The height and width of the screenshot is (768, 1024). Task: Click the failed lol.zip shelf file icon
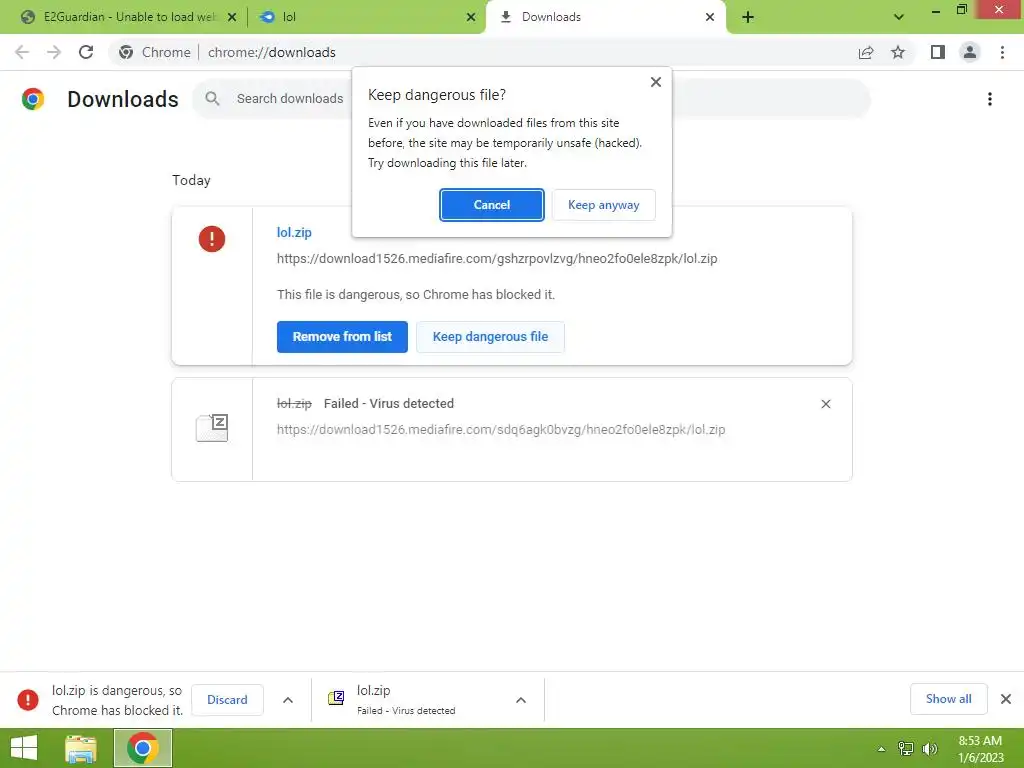[336, 698]
